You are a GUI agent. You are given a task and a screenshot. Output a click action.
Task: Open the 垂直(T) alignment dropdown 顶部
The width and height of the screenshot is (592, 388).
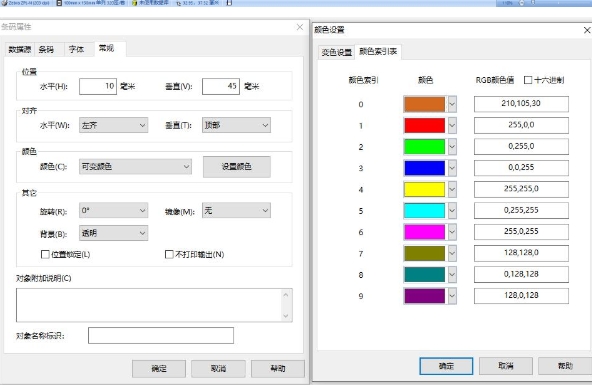(x=236, y=125)
